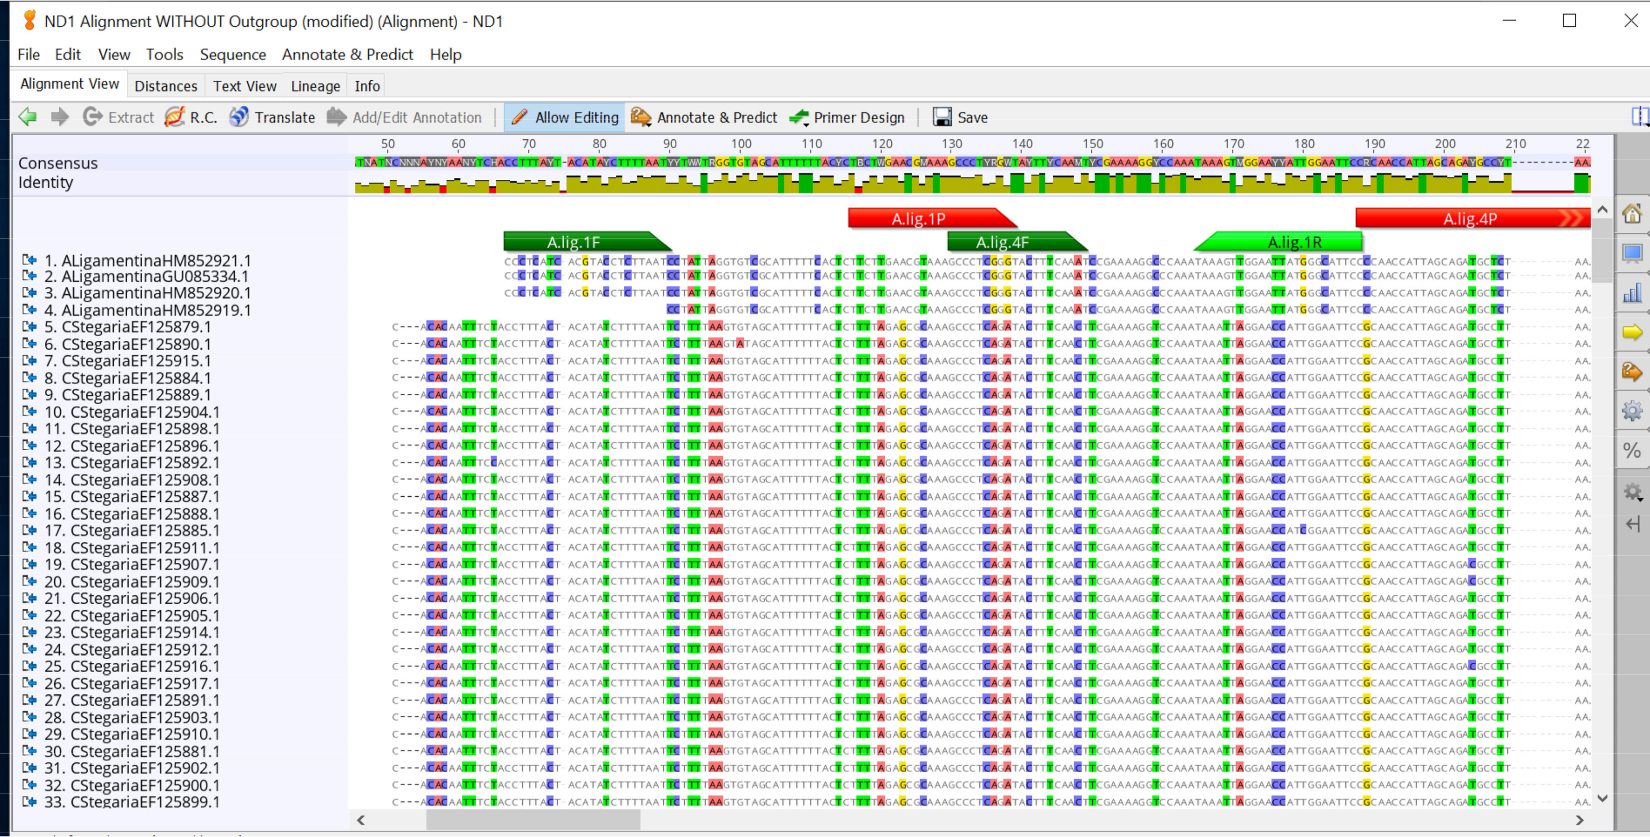Click the green back arrow in toolbar
Screen dimensions: 1650x837
(x=28, y=117)
